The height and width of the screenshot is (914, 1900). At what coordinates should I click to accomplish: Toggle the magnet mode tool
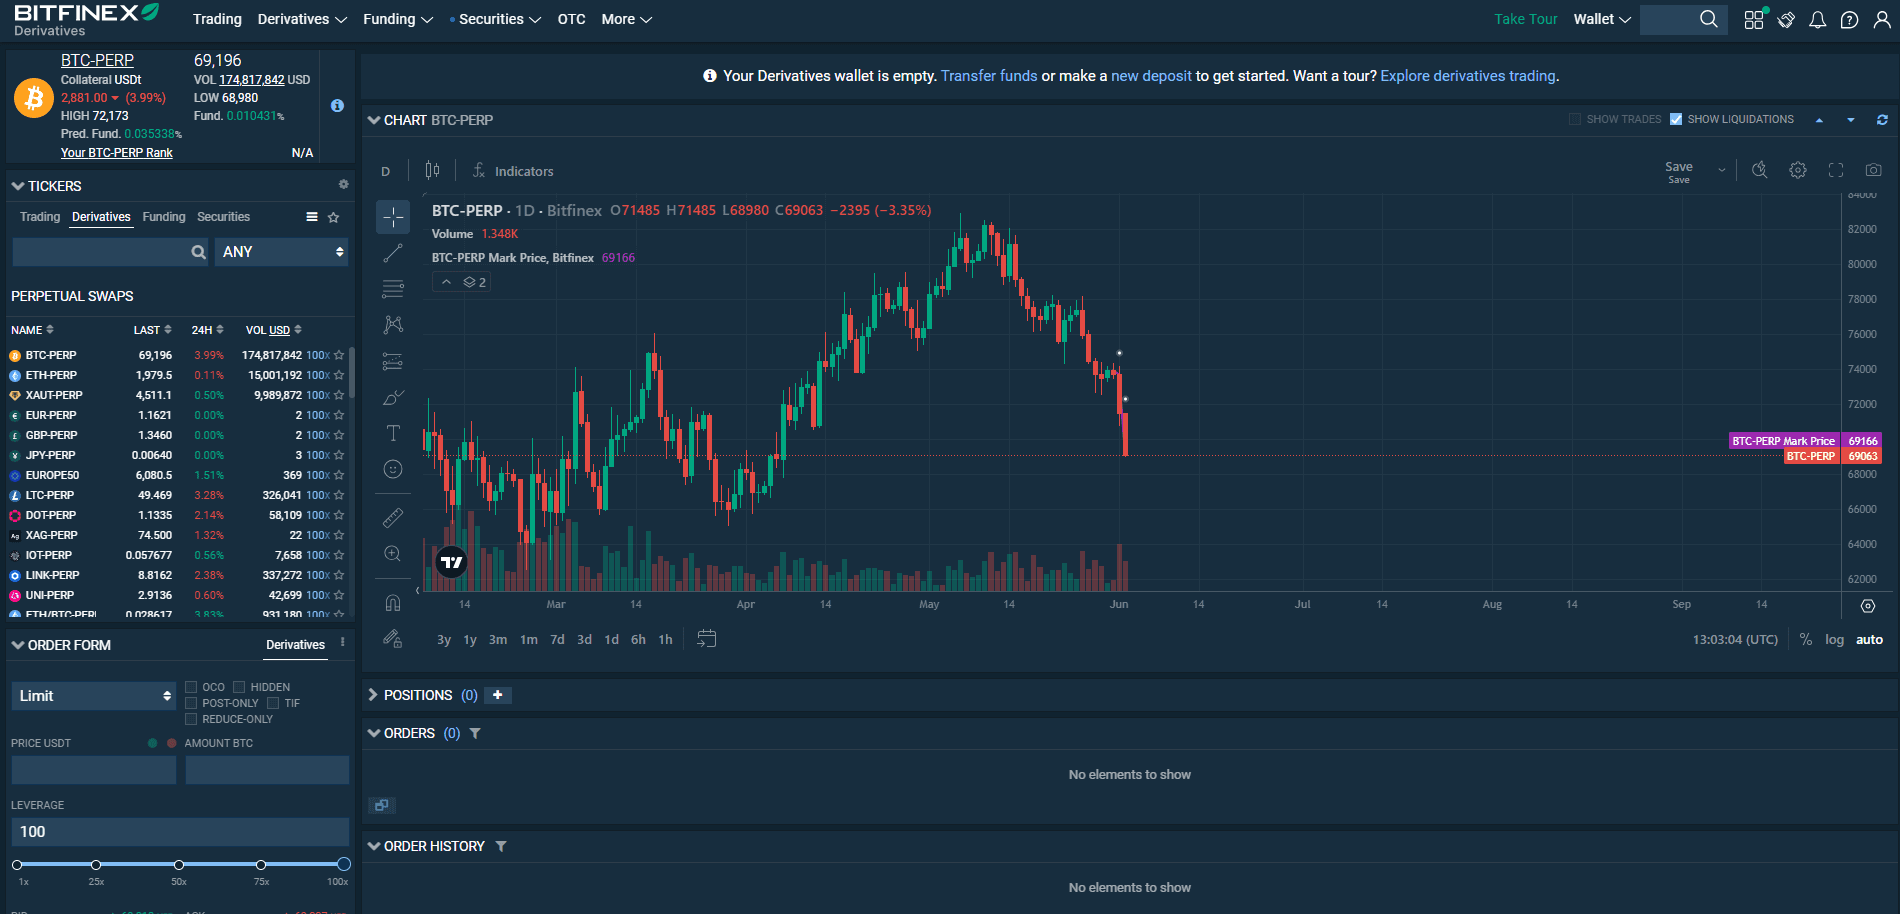tap(393, 602)
